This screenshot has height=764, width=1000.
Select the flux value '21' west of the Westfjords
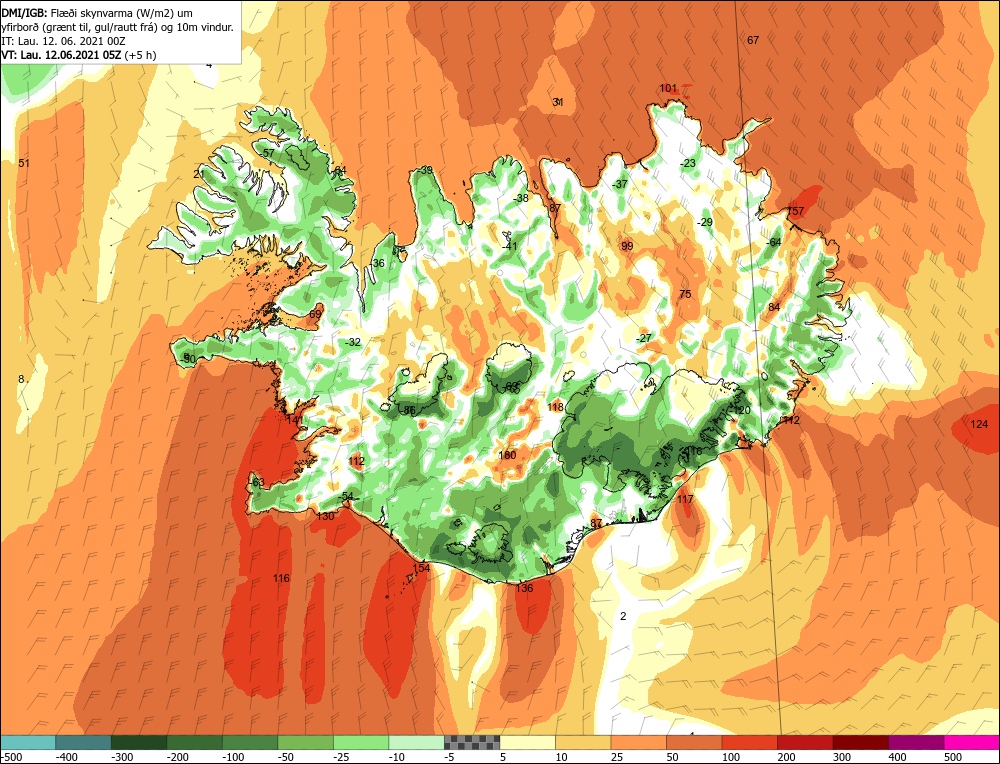click(x=199, y=174)
